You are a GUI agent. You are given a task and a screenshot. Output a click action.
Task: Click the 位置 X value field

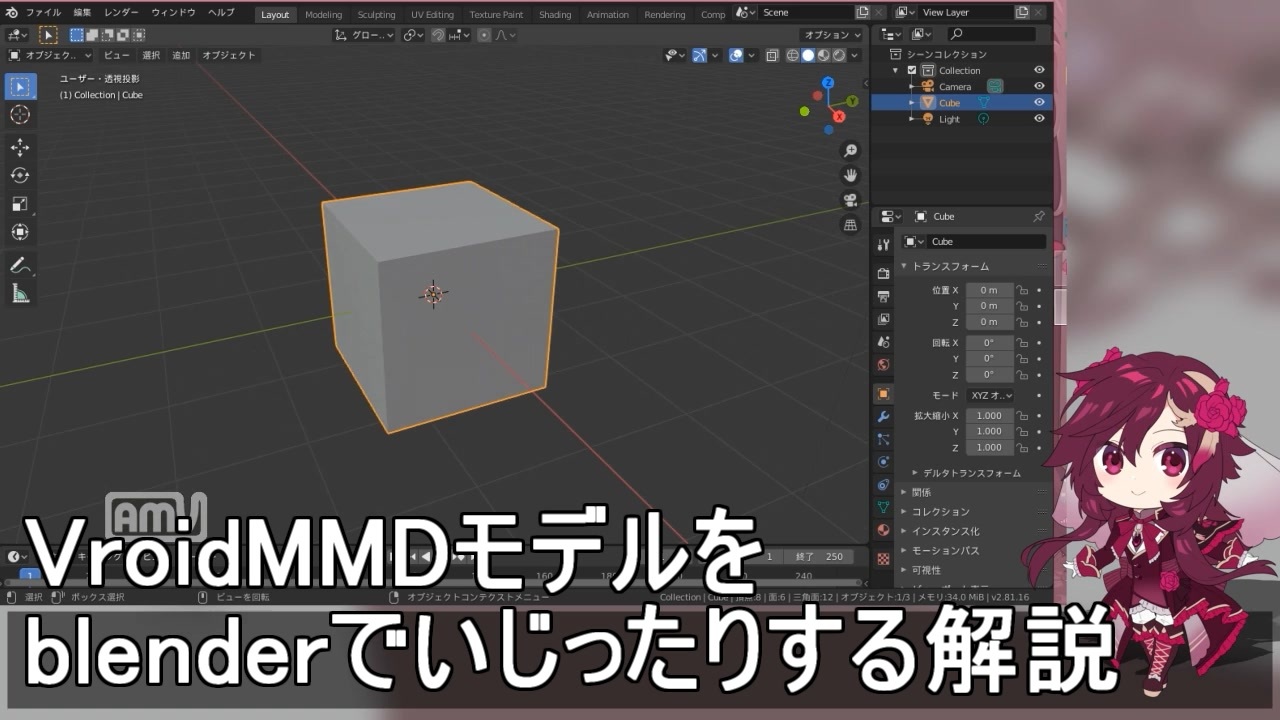(989, 290)
